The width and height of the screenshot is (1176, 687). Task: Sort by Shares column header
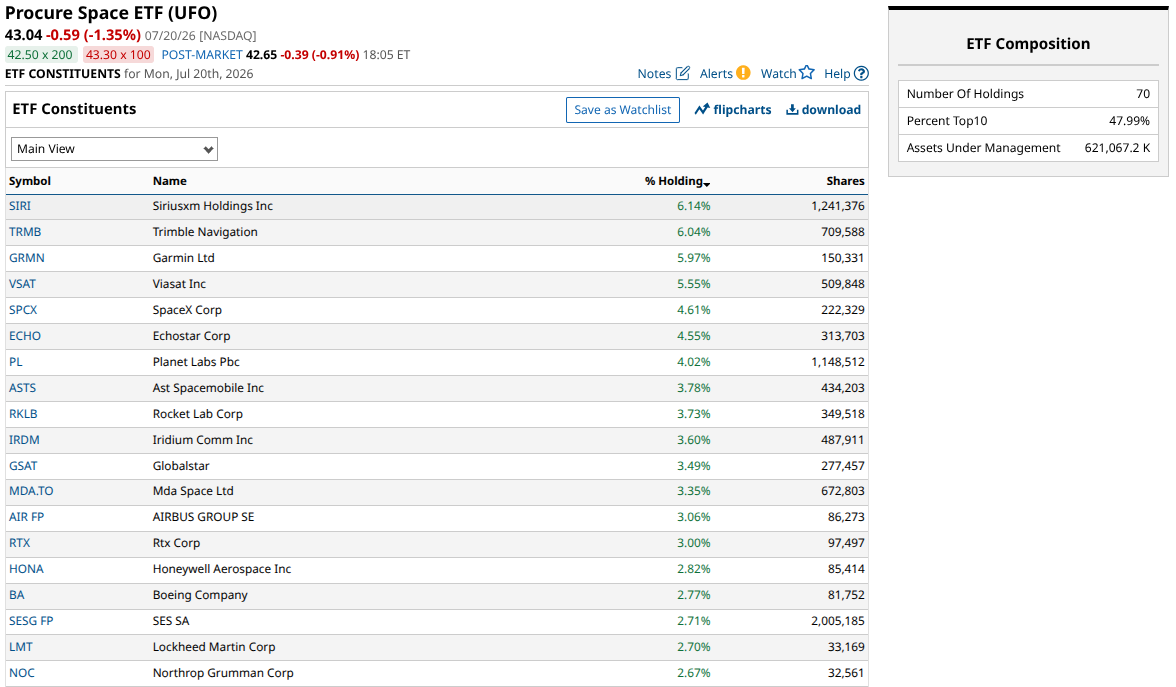845,181
